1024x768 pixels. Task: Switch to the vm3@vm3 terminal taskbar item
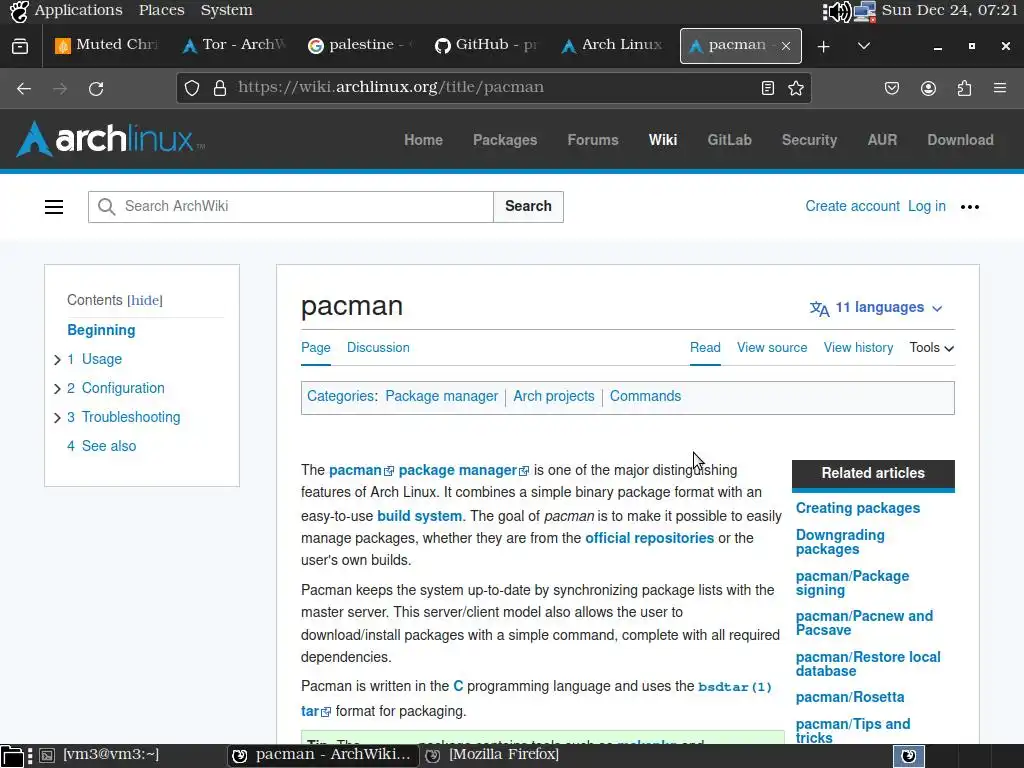(99, 755)
